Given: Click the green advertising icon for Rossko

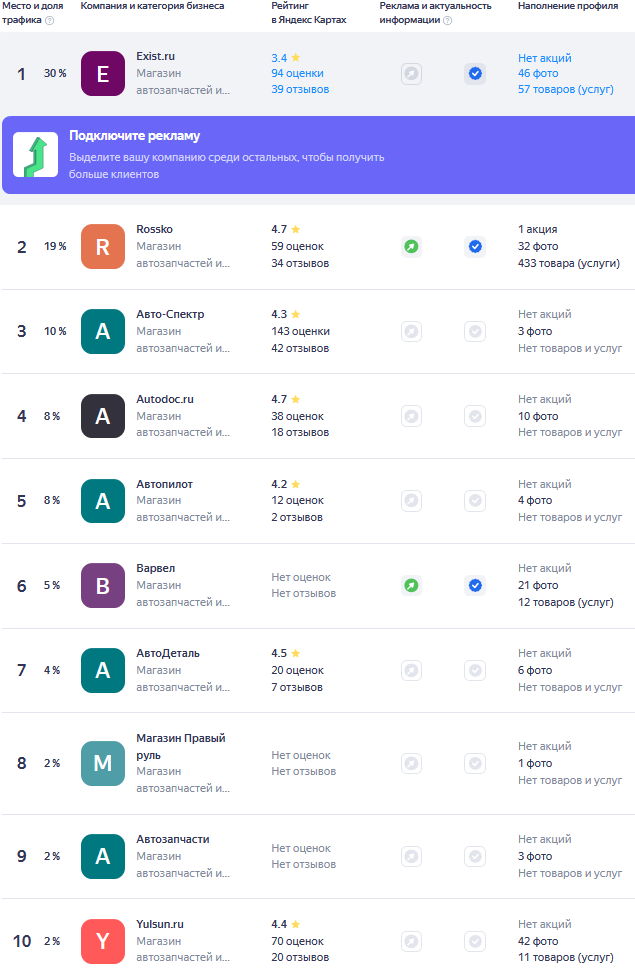Looking at the screenshot, I should [x=411, y=246].
